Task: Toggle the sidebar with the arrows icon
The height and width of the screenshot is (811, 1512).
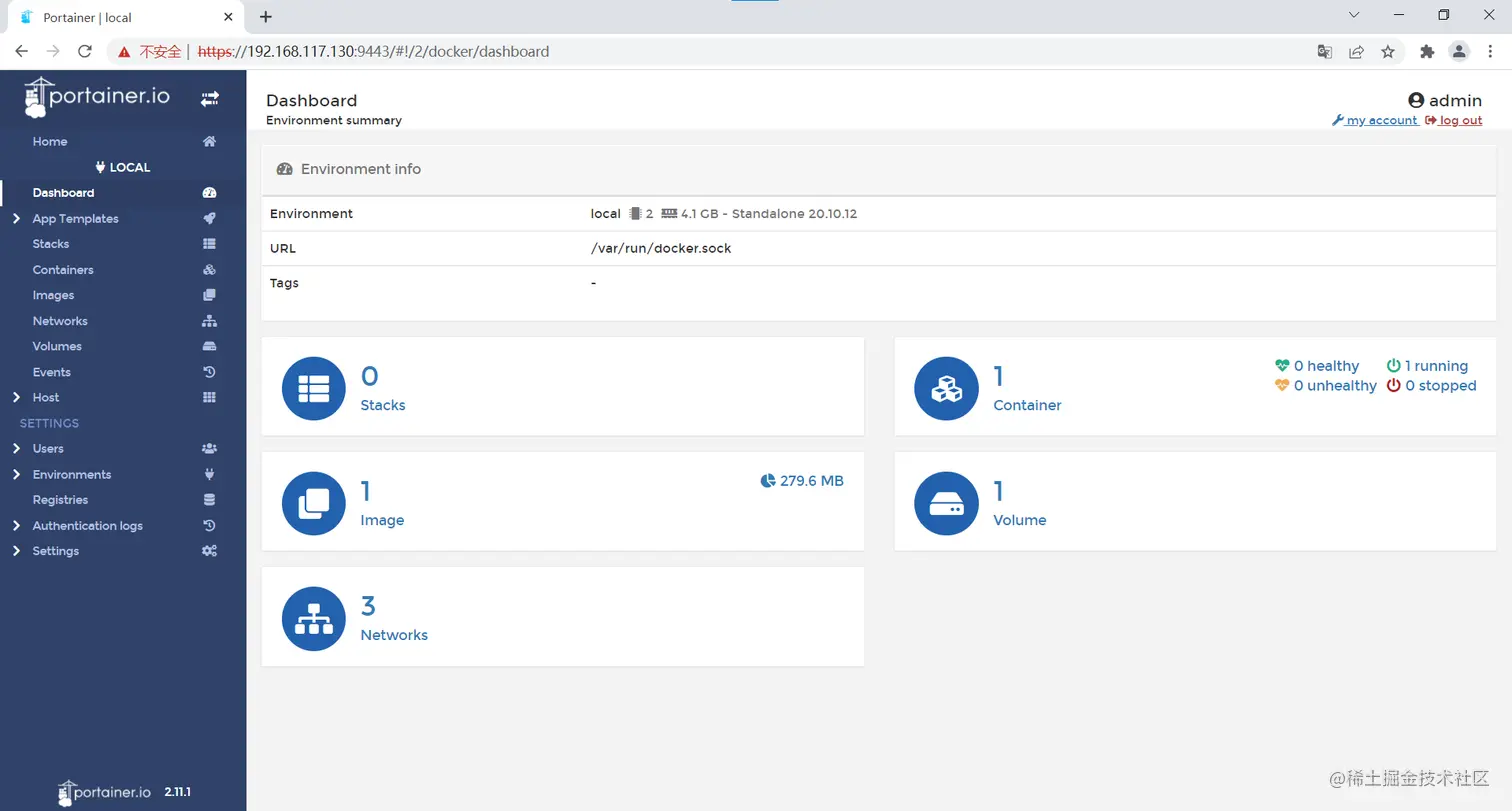Action: [x=209, y=99]
